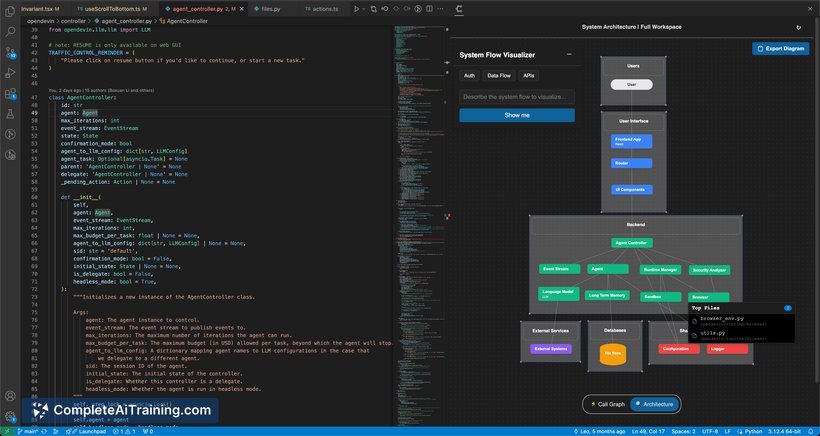
Task: Close the agent_controller.py tab
Action: coord(241,9)
